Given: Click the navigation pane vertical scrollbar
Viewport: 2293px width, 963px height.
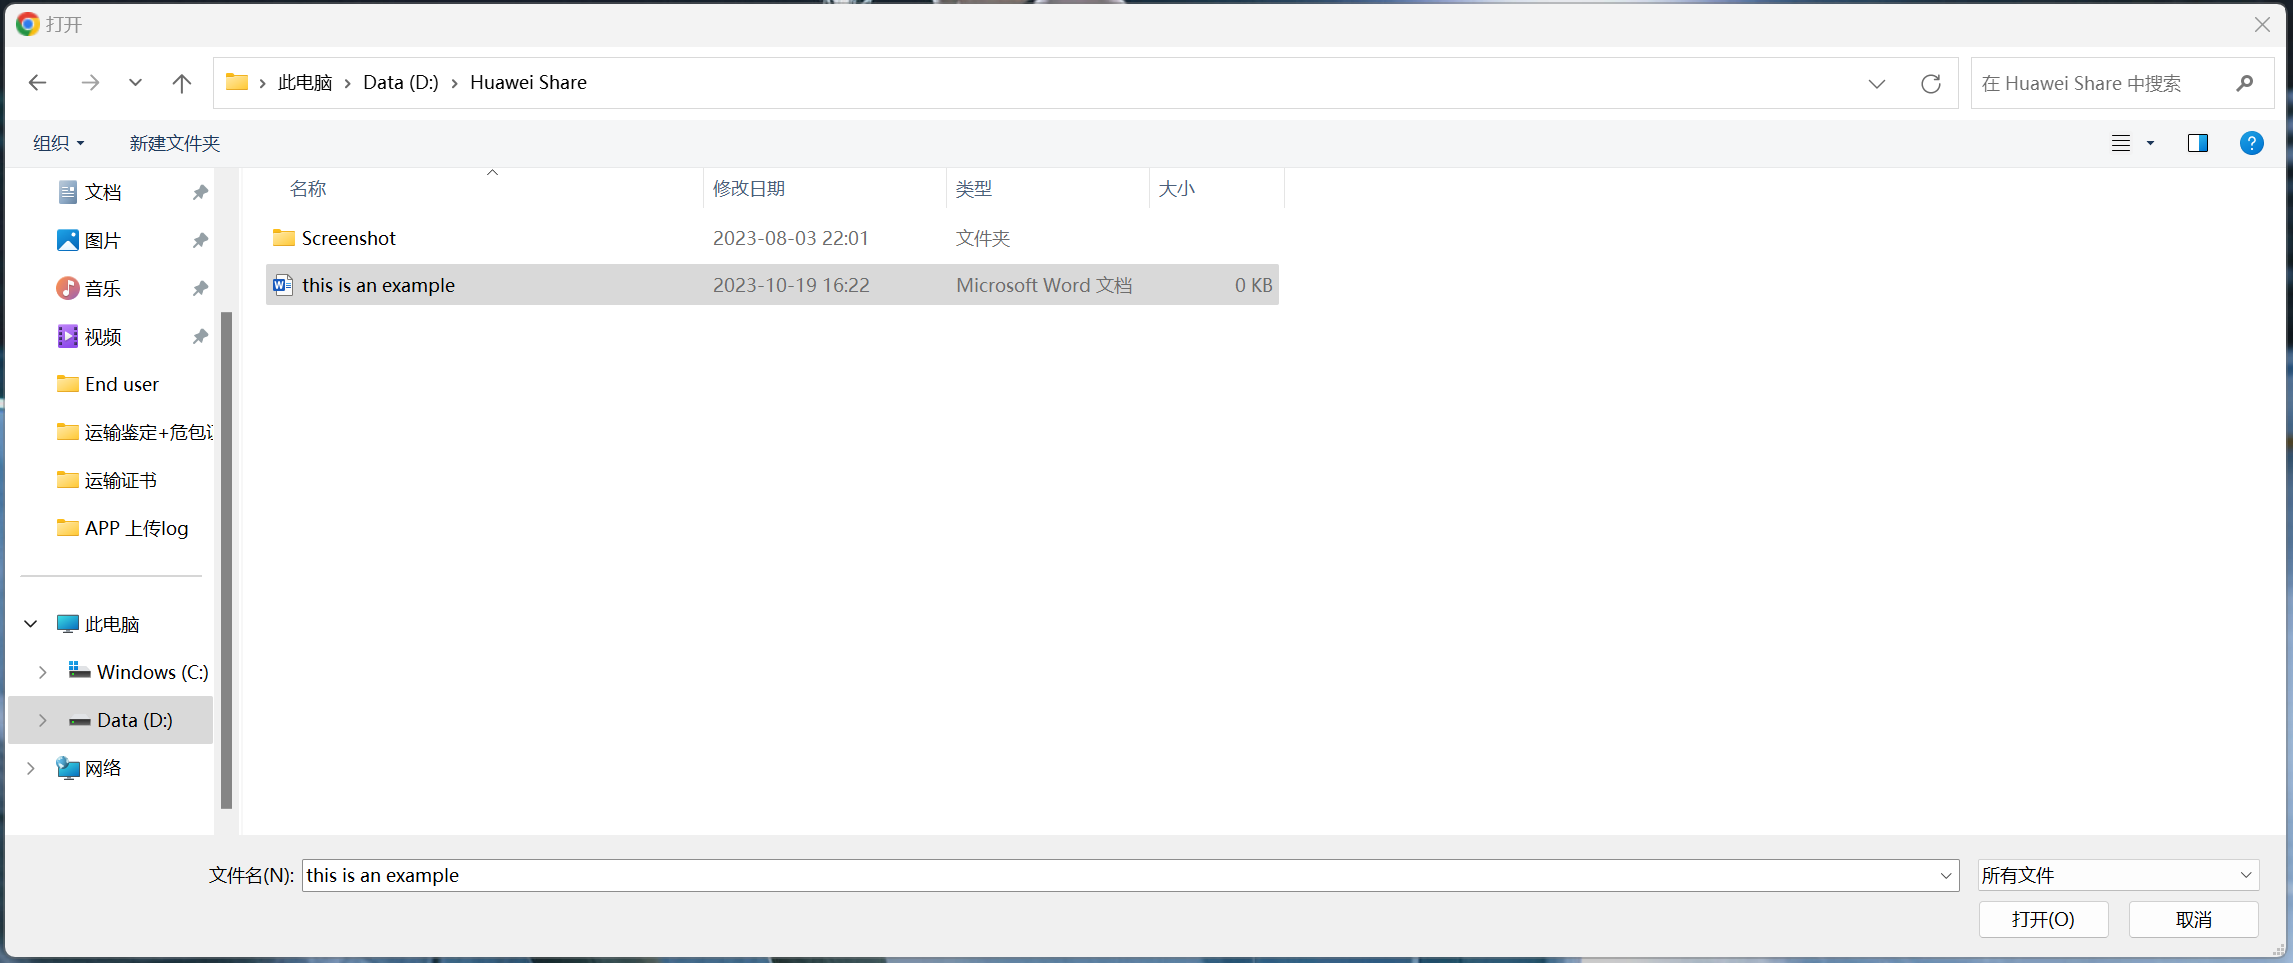Looking at the screenshot, I should [x=226, y=560].
